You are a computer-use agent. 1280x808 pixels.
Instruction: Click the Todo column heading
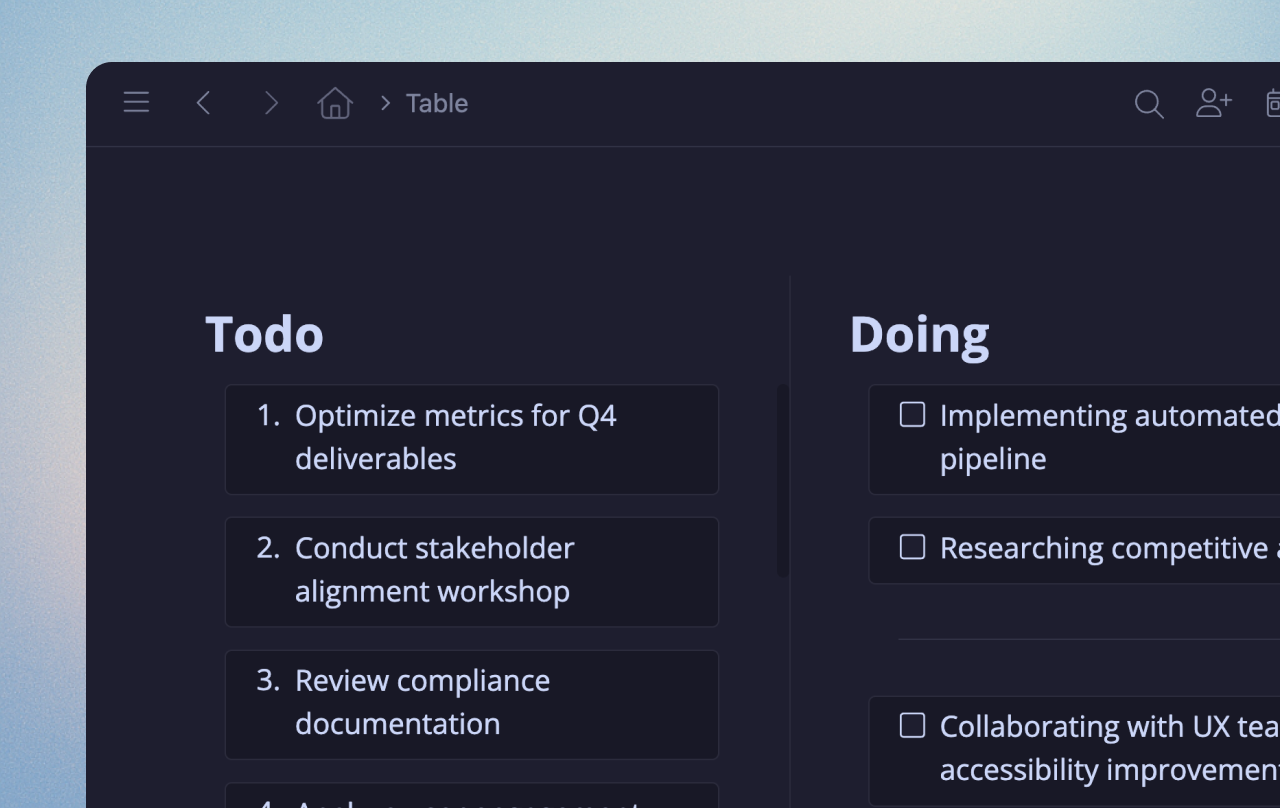[264, 334]
